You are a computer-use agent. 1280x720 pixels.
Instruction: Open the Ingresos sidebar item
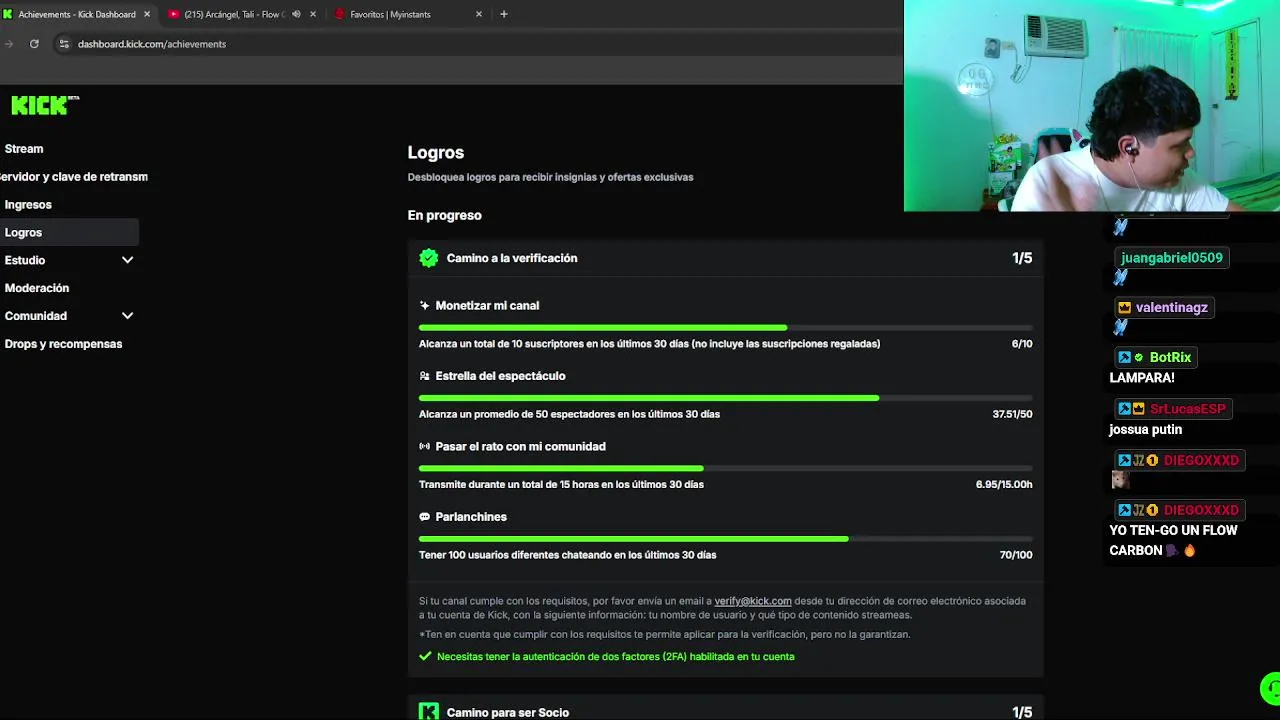pos(28,205)
